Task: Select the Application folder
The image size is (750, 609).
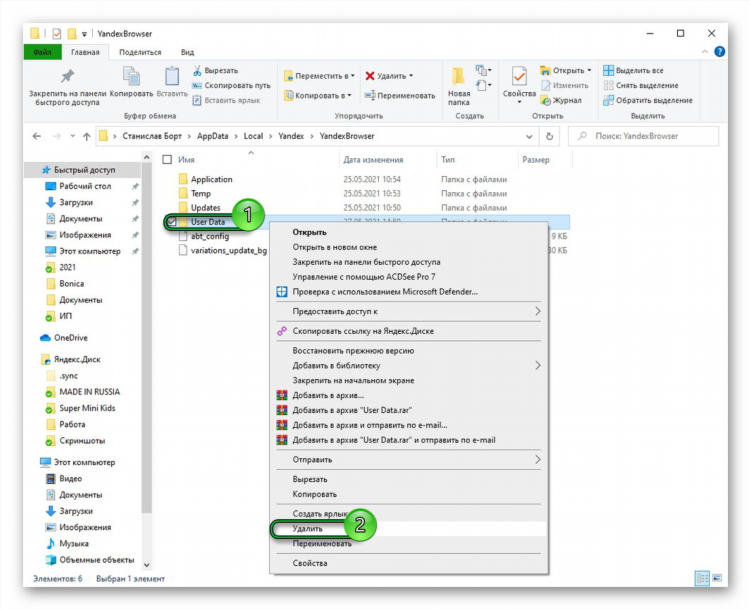Action: pyautogui.click(x=211, y=179)
